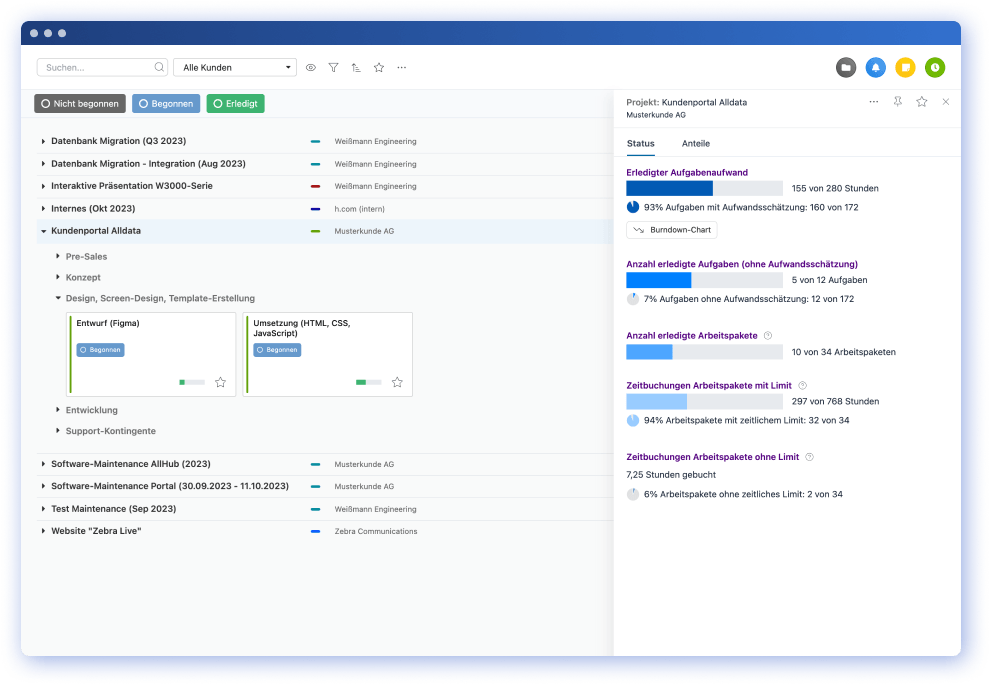Screen dimensions: 990x685
Task: Expand the Support-Kontingente phase
Action: click(57, 431)
